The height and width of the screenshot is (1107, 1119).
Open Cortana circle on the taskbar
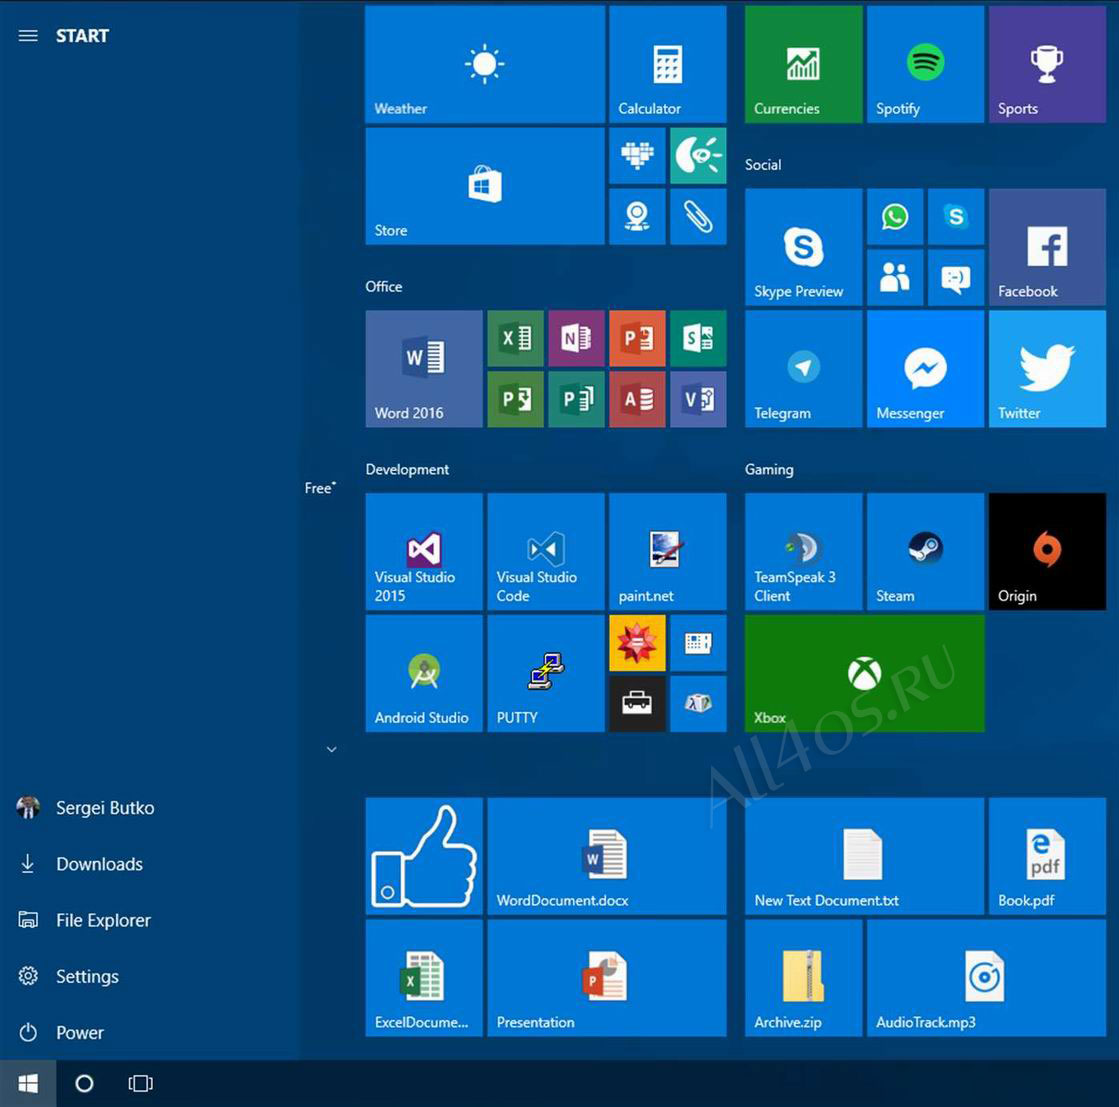coord(84,1083)
